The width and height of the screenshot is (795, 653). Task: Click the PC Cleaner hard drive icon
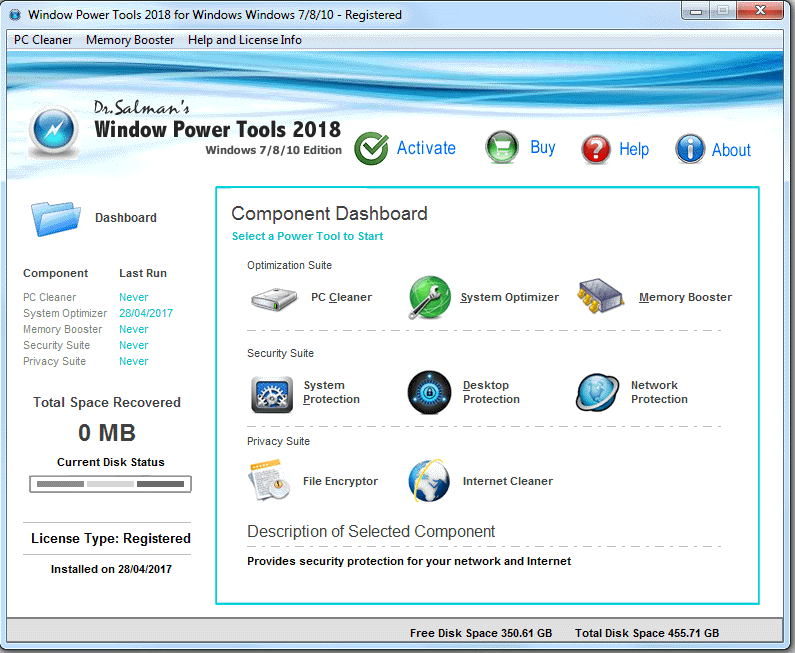[x=274, y=299]
